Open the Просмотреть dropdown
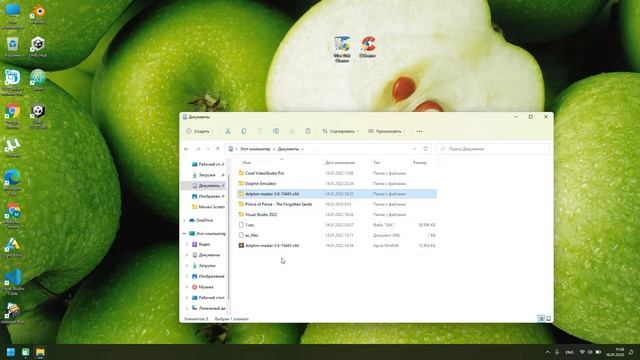 387,131
